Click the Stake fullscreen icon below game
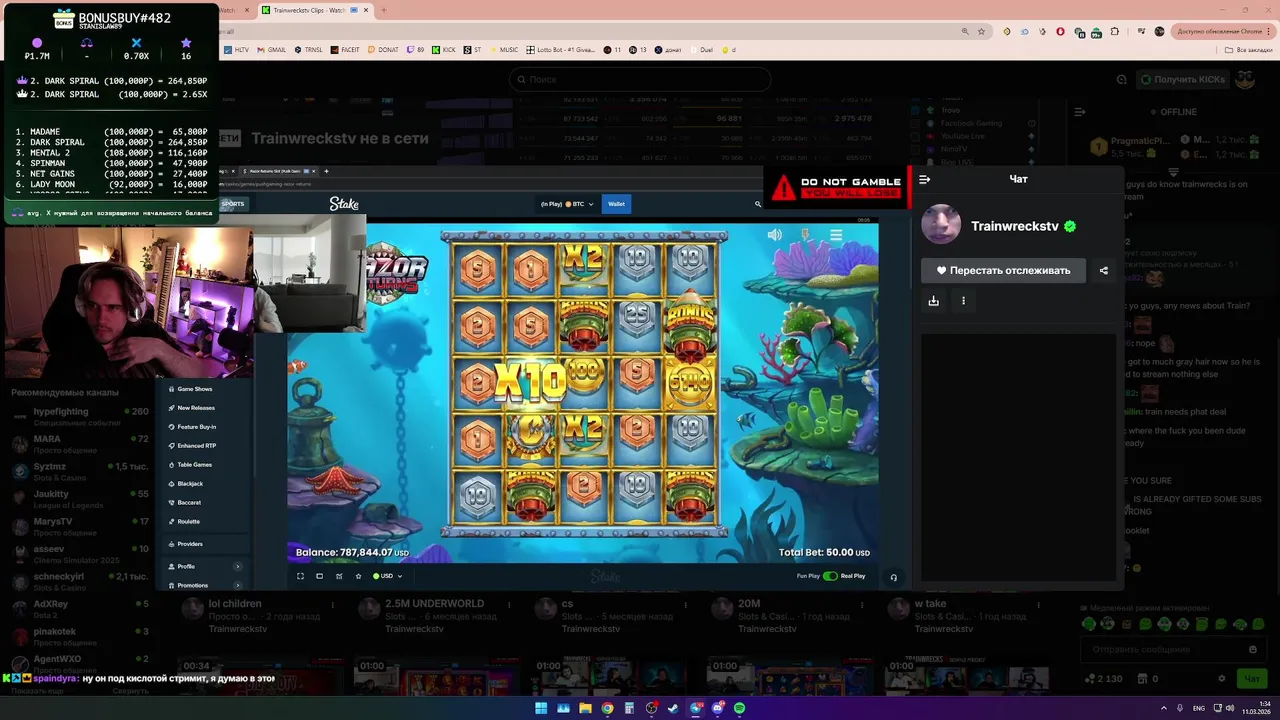Image resolution: width=1280 pixels, height=720 pixels. tap(300, 576)
